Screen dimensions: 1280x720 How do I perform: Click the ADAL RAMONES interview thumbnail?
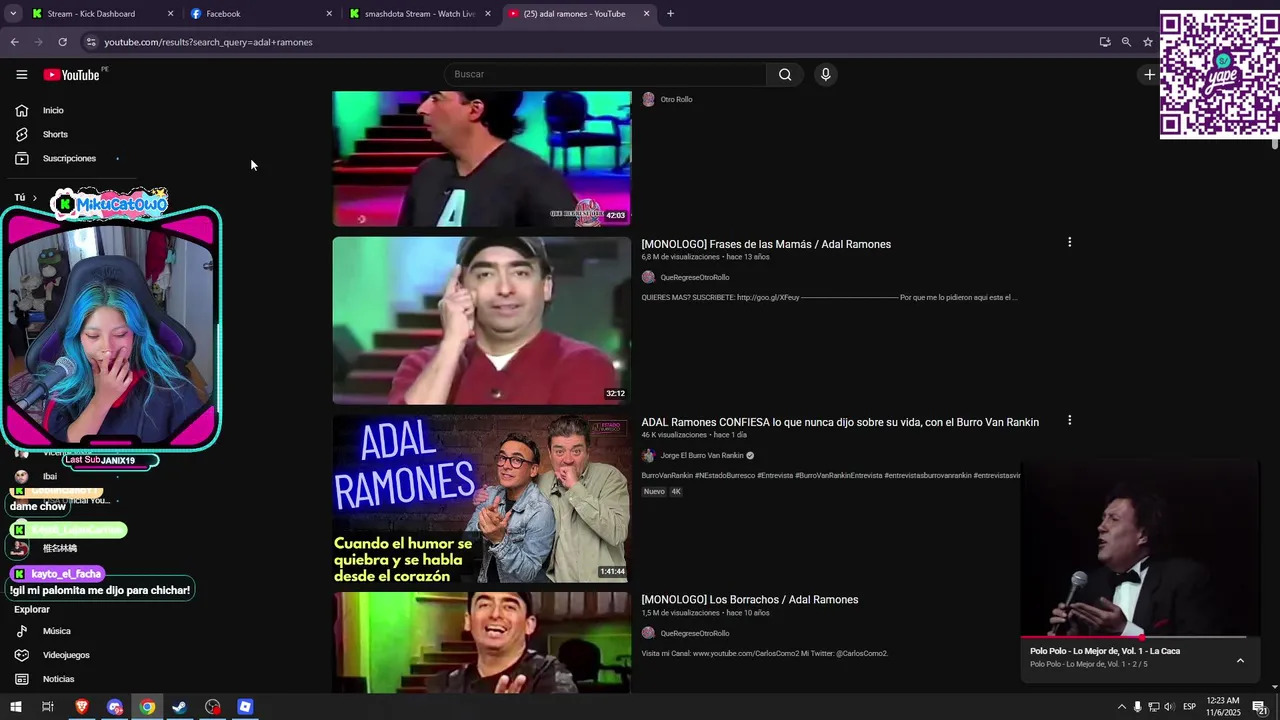pyautogui.click(x=482, y=498)
